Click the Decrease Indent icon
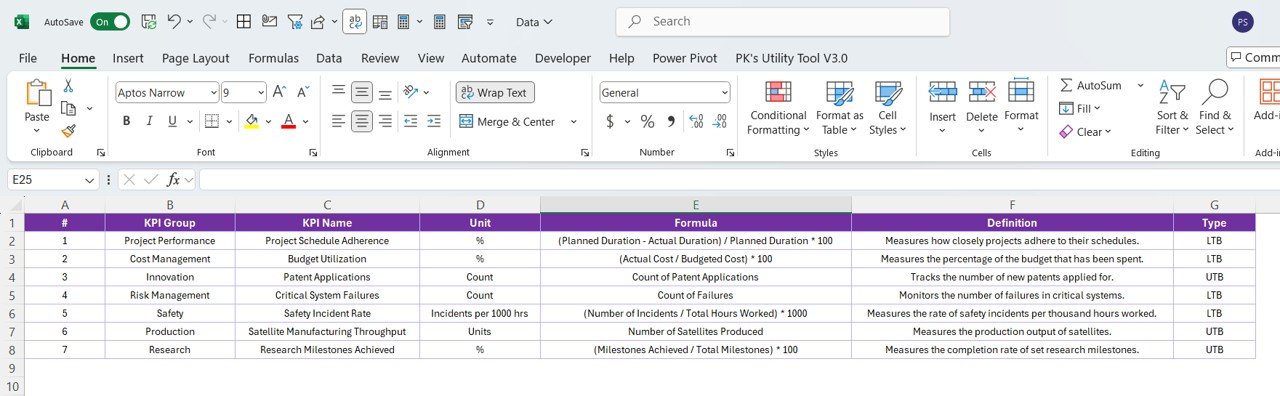 [x=411, y=121]
